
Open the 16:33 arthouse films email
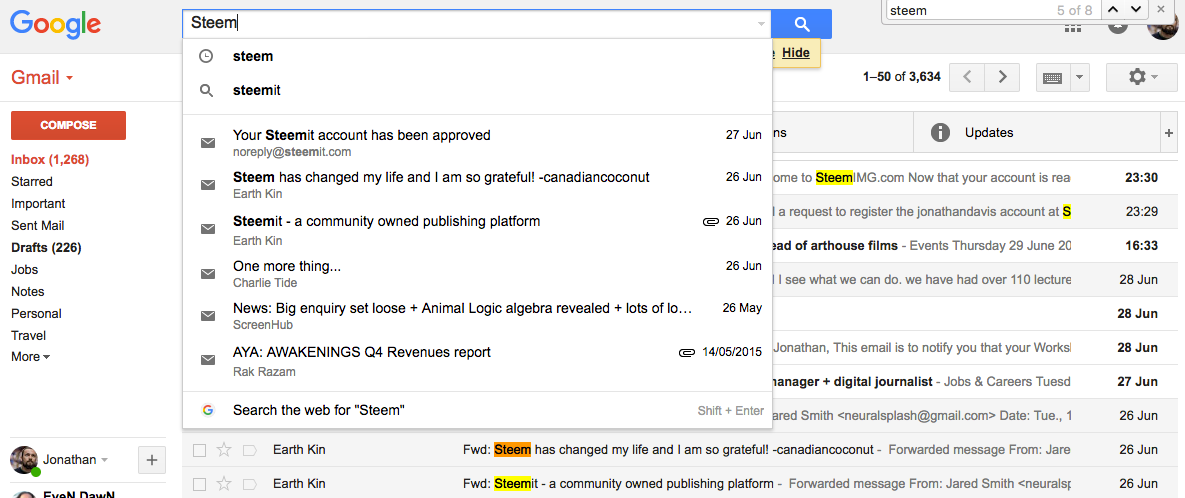tap(975, 245)
